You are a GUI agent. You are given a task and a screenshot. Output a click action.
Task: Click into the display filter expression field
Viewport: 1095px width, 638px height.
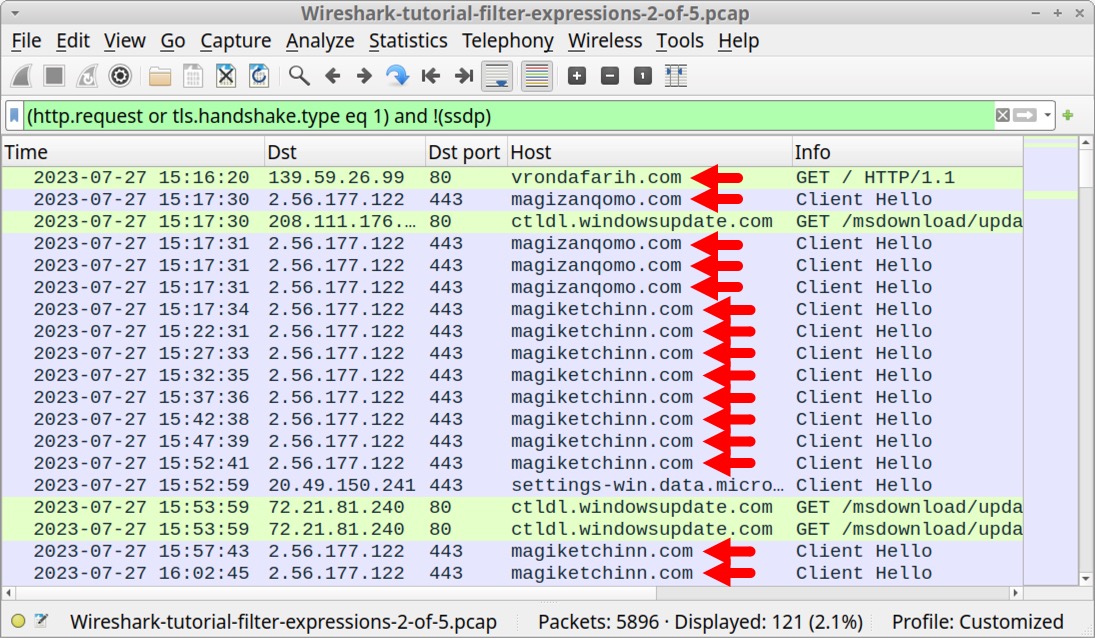509,115
